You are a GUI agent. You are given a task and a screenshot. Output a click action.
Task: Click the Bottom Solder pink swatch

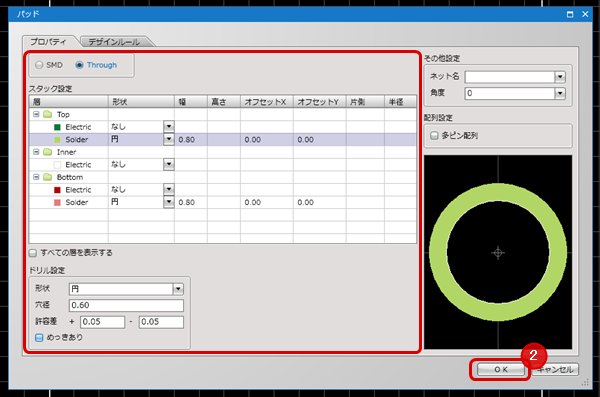pyautogui.click(x=57, y=203)
